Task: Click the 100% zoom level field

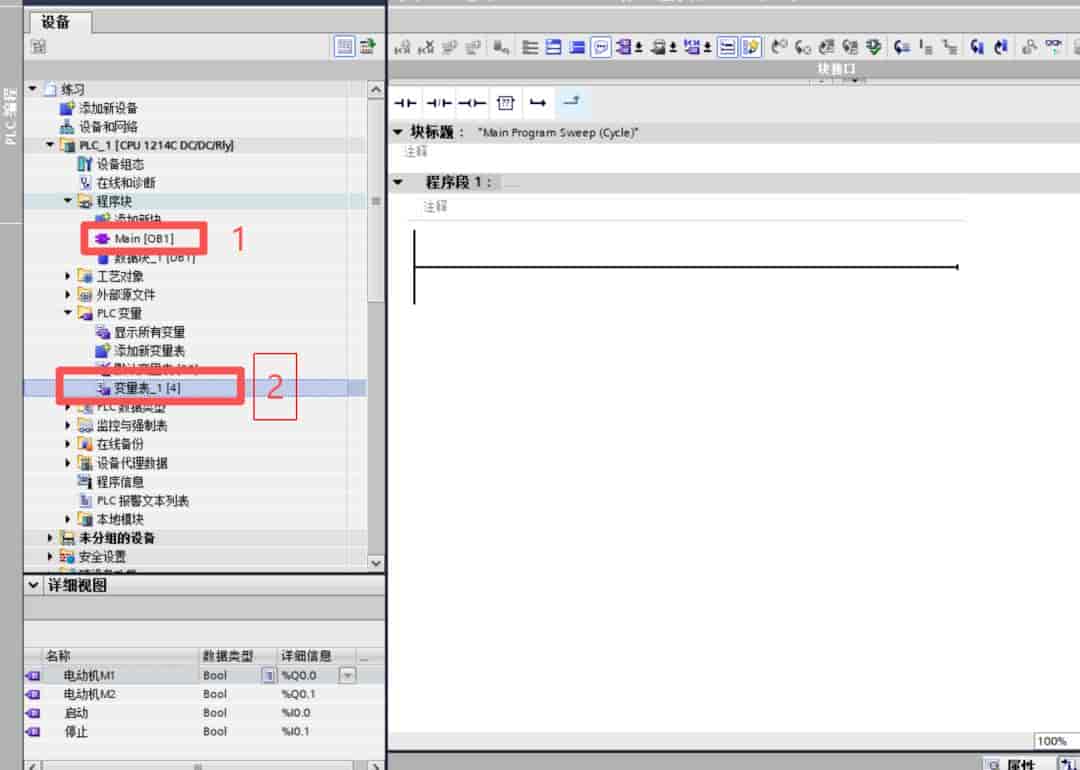Action: [x=1054, y=741]
